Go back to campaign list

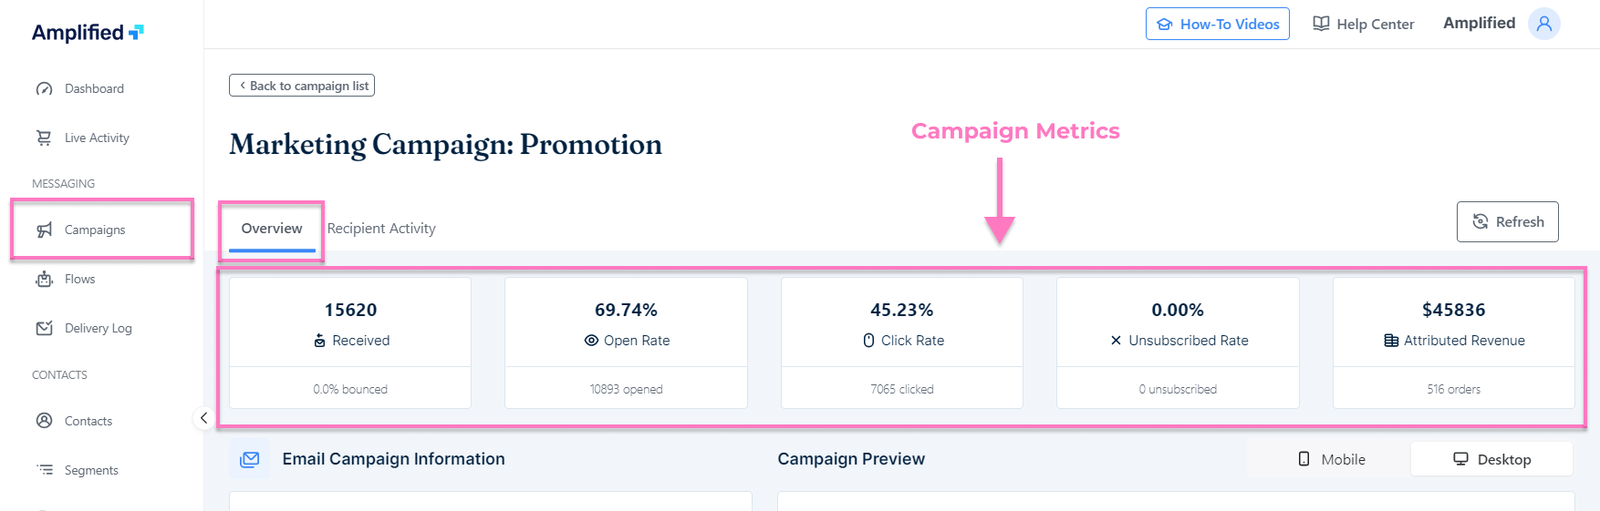[x=302, y=86]
